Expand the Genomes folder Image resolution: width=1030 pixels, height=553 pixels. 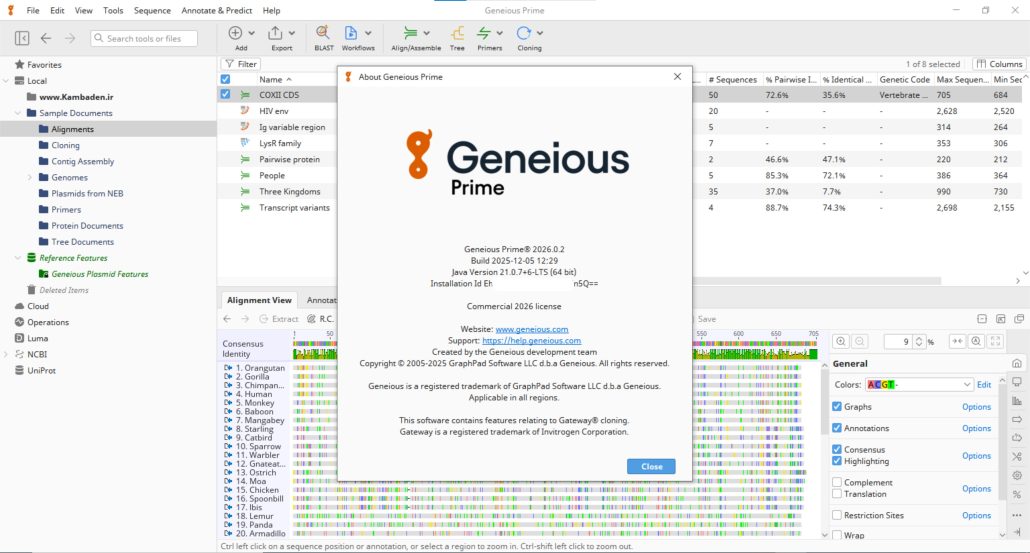[x=30, y=177]
